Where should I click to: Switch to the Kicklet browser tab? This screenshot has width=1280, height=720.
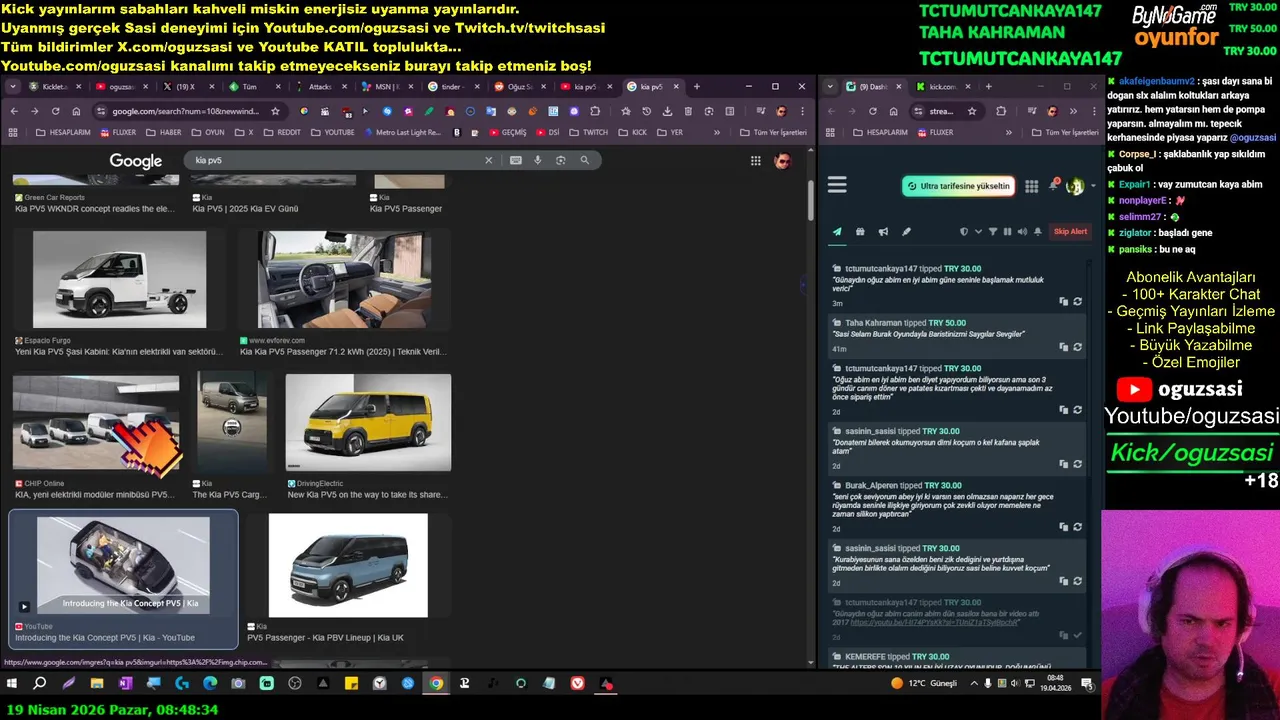click(57, 87)
